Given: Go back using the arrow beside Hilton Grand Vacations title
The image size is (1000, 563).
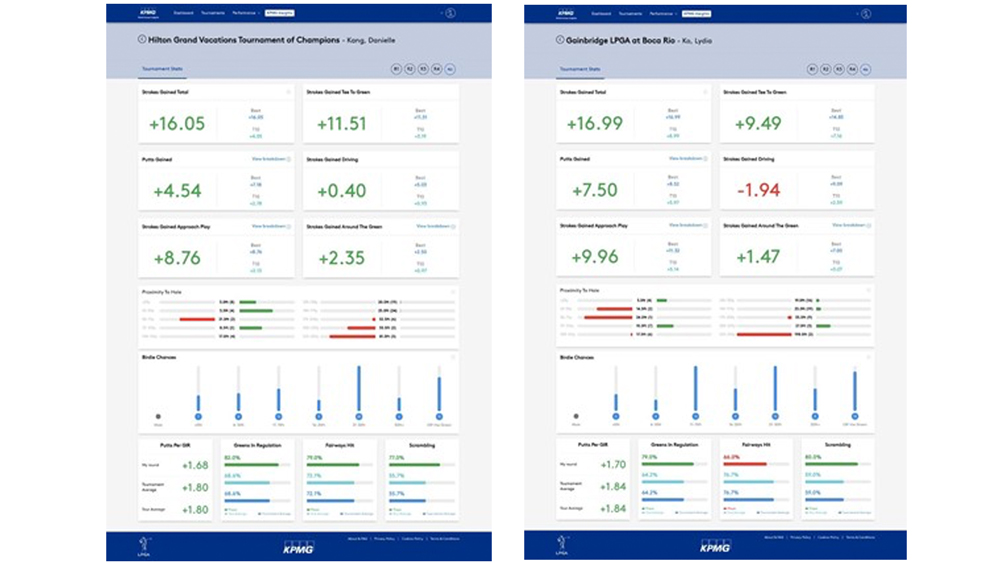Looking at the screenshot, I should pos(142,39).
